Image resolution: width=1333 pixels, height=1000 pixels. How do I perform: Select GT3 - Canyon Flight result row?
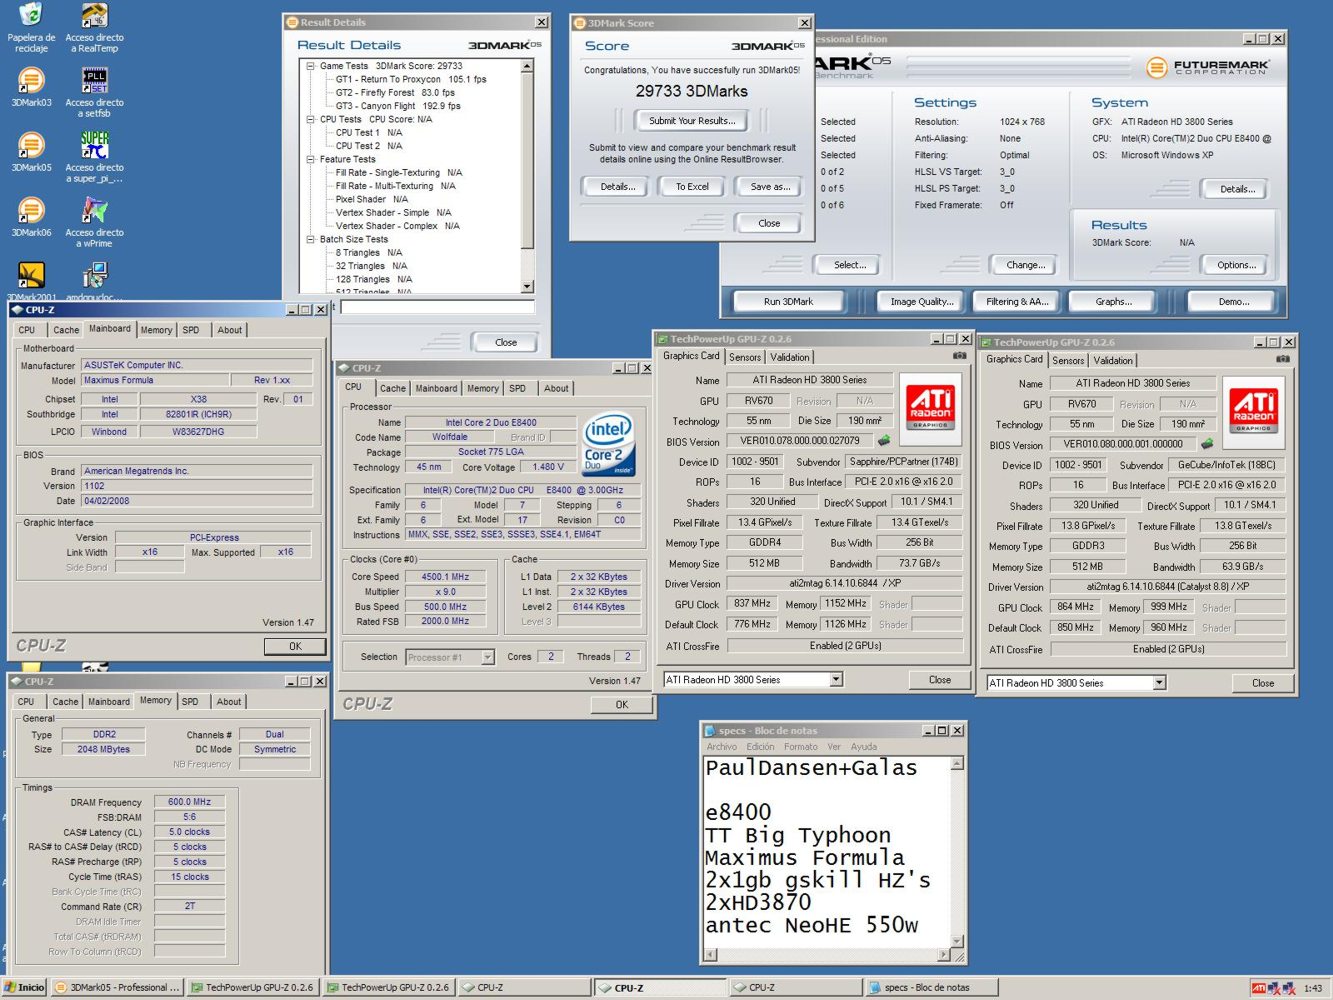pos(398,106)
